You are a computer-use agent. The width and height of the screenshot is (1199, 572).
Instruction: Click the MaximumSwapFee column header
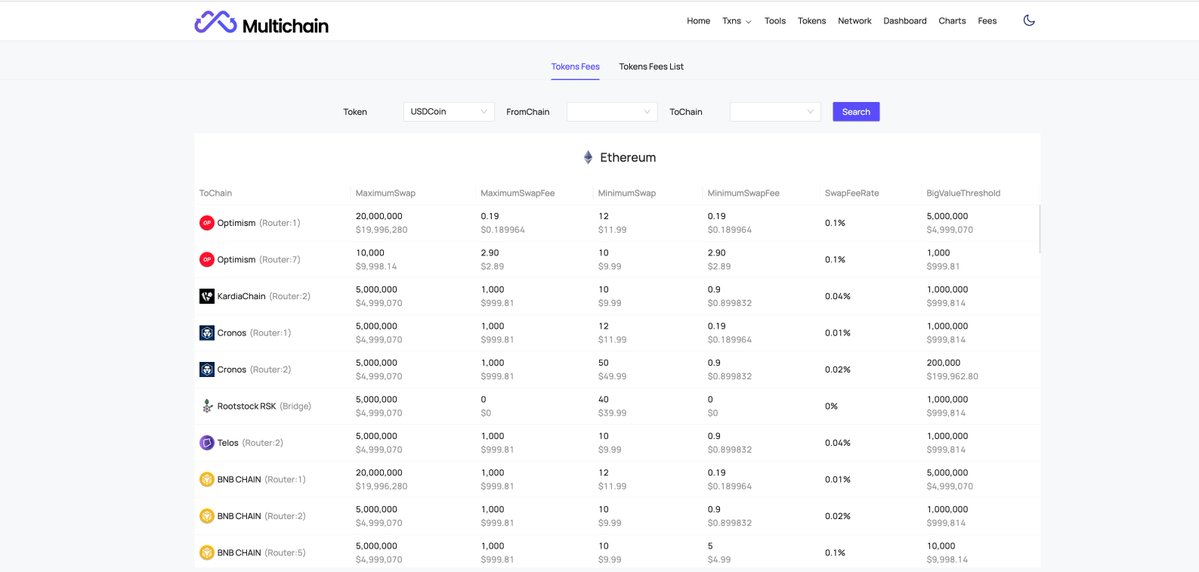click(518, 193)
